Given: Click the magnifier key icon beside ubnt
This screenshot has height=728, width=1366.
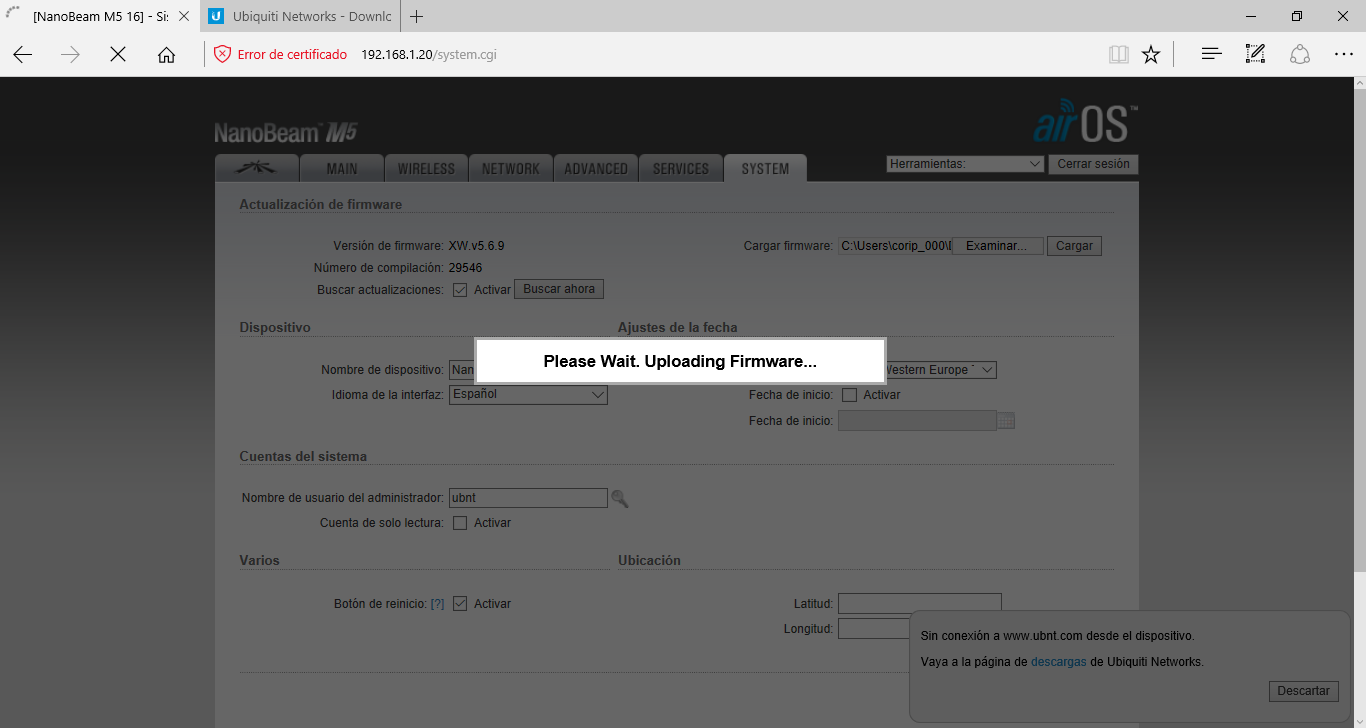Looking at the screenshot, I should pos(620,498).
